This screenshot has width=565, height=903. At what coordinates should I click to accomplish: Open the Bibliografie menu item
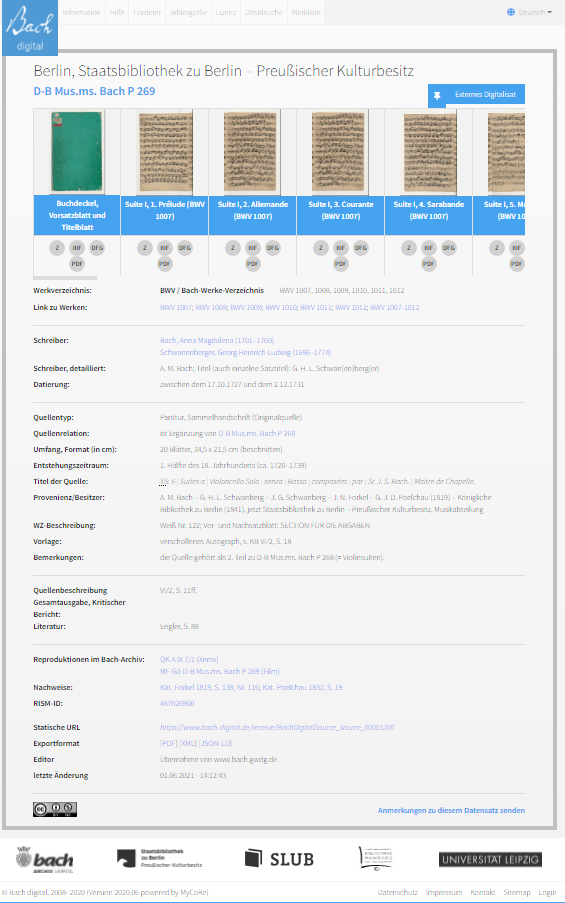pos(188,12)
